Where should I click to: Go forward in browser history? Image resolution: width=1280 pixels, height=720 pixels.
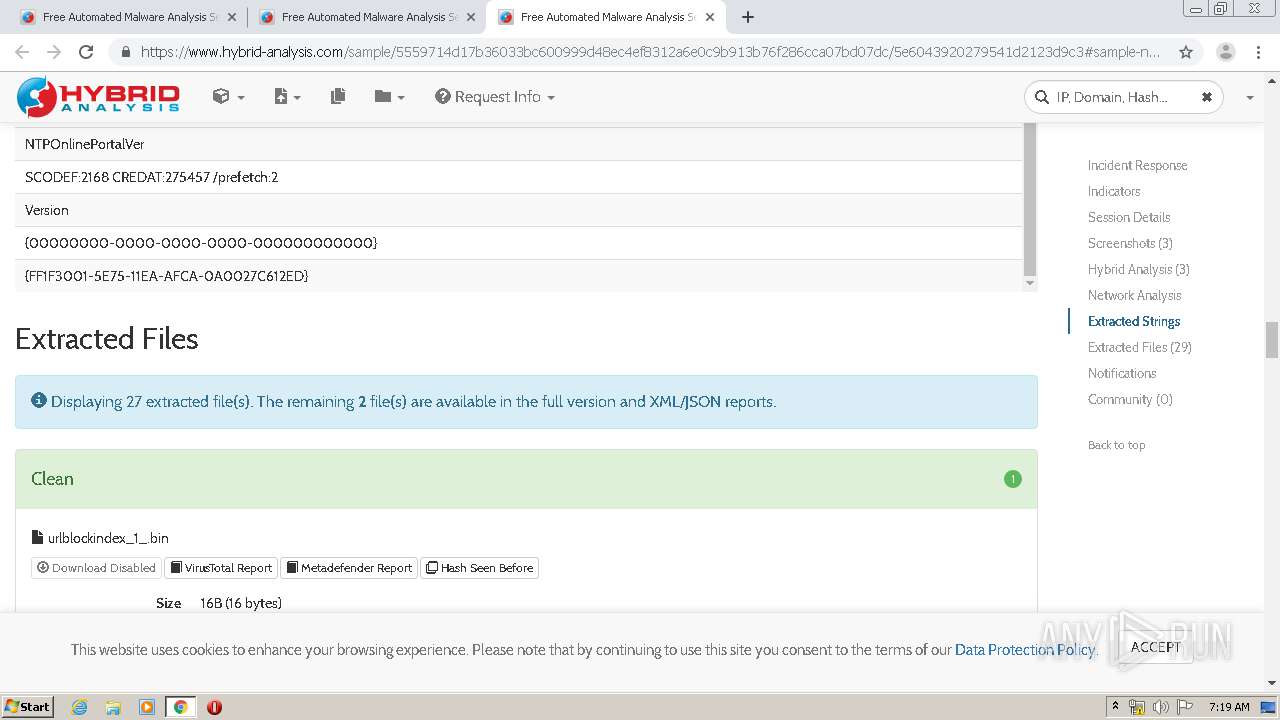(54, 52)
